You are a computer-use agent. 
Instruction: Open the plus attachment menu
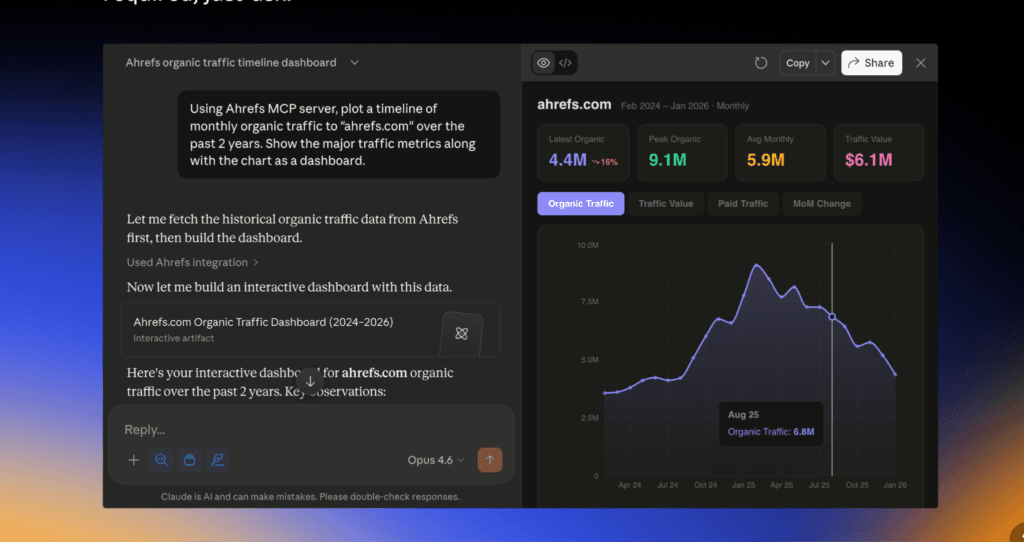(x=134, y=460)
